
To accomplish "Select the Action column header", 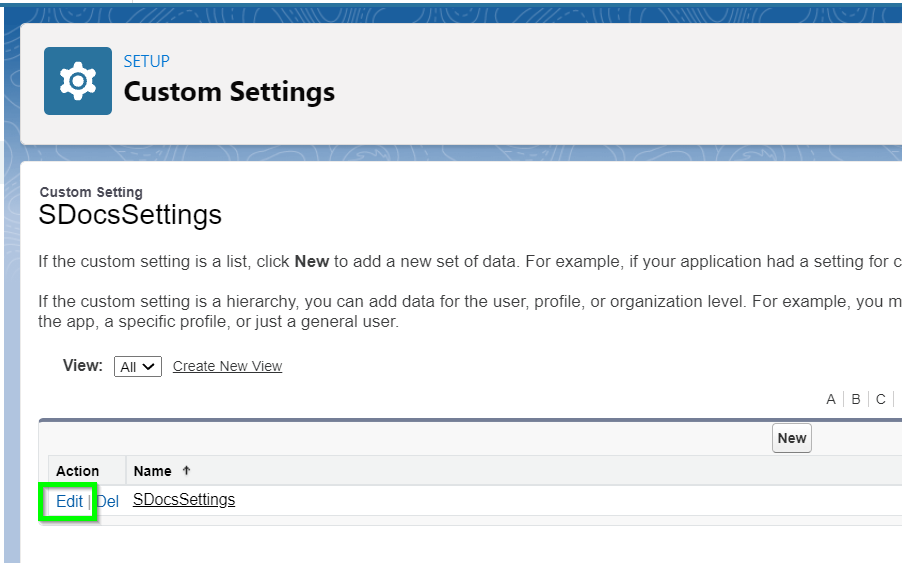I will [77, 471].
